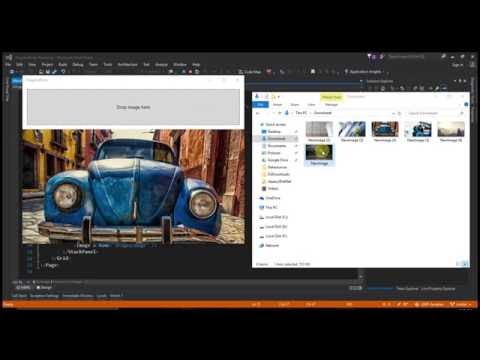480x360 pixels.
Task: Switch to the Live Property Explorer tab
Action: 438,289
